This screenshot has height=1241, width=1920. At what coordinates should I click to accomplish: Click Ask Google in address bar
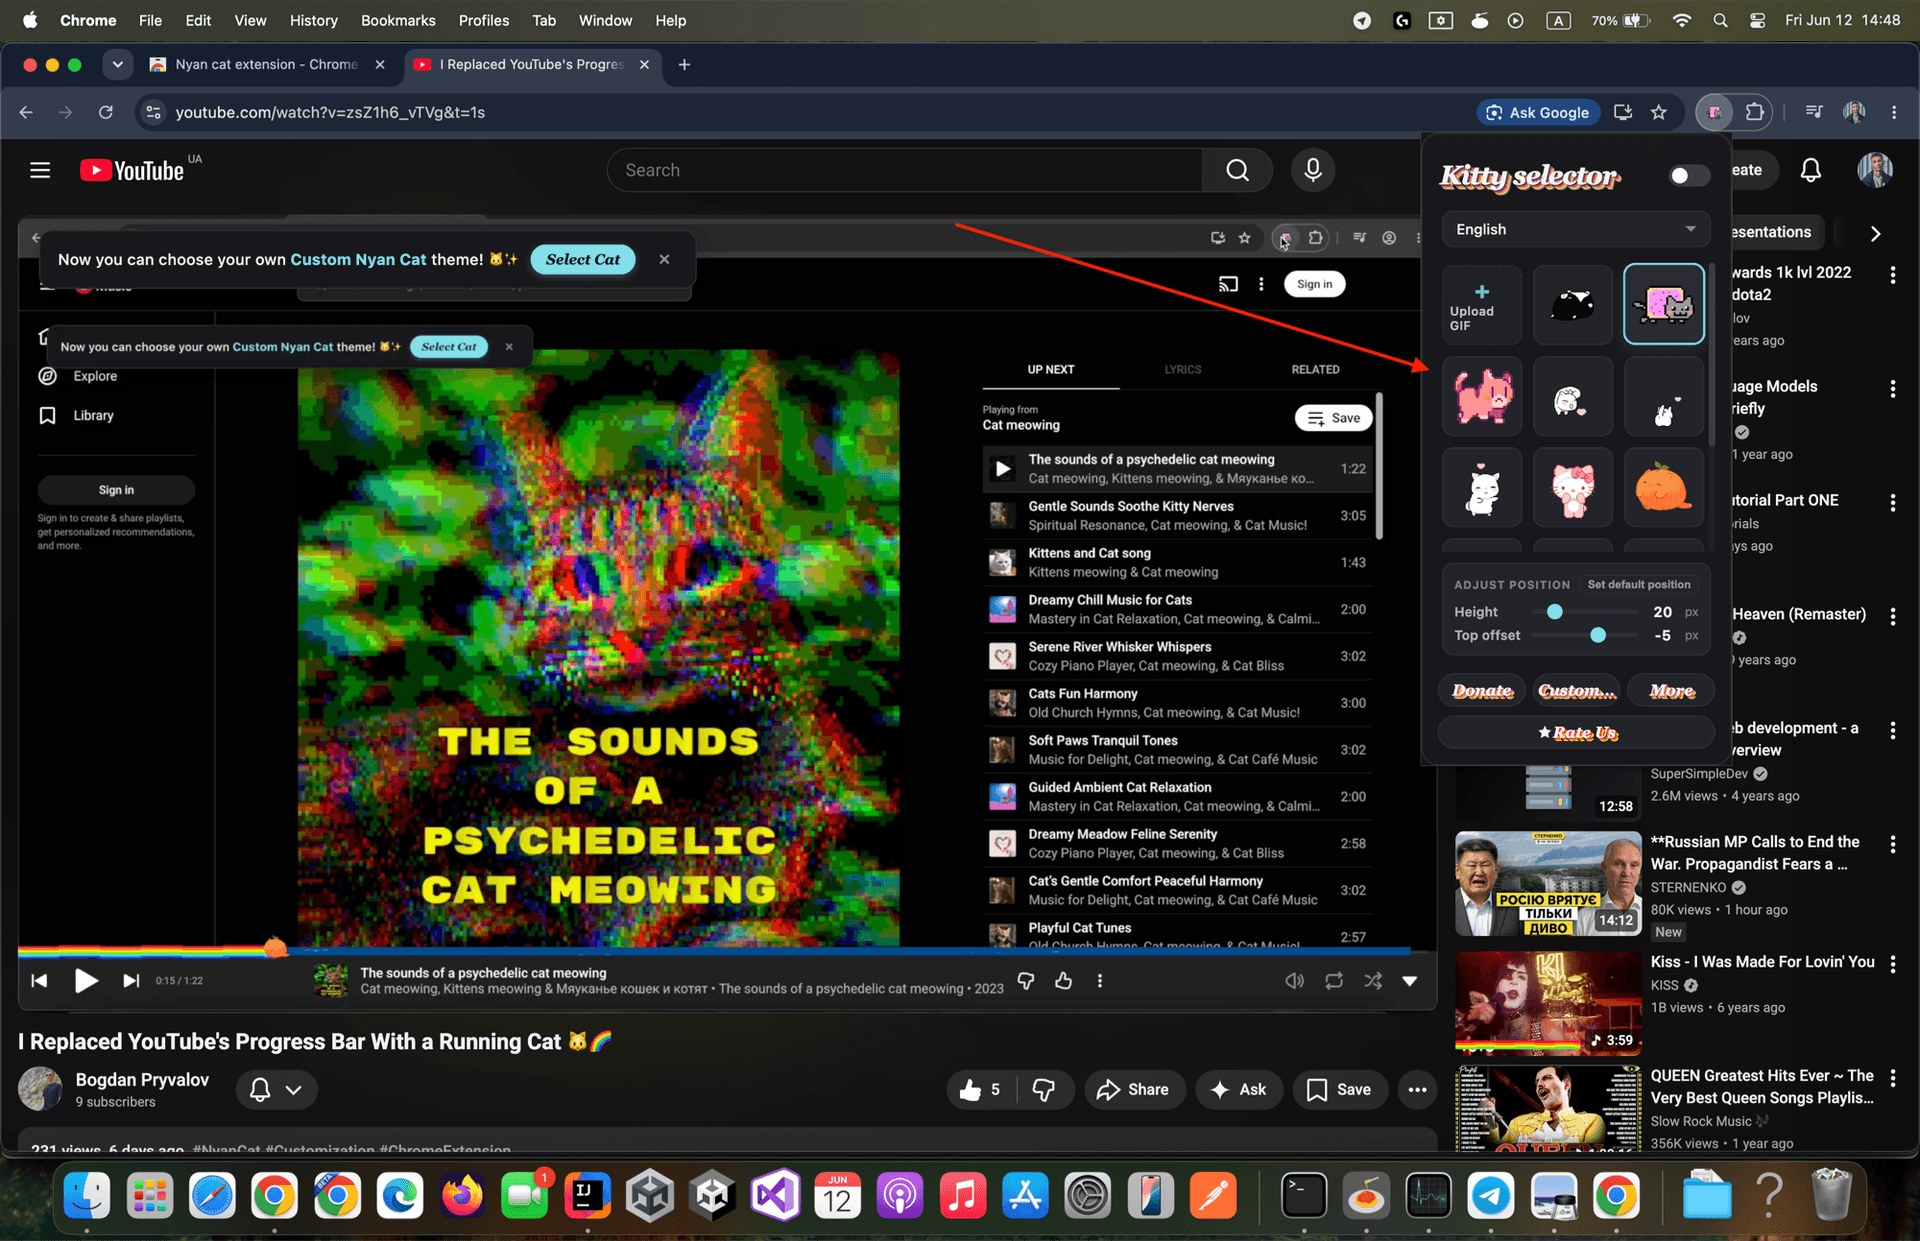(1538, 112)
